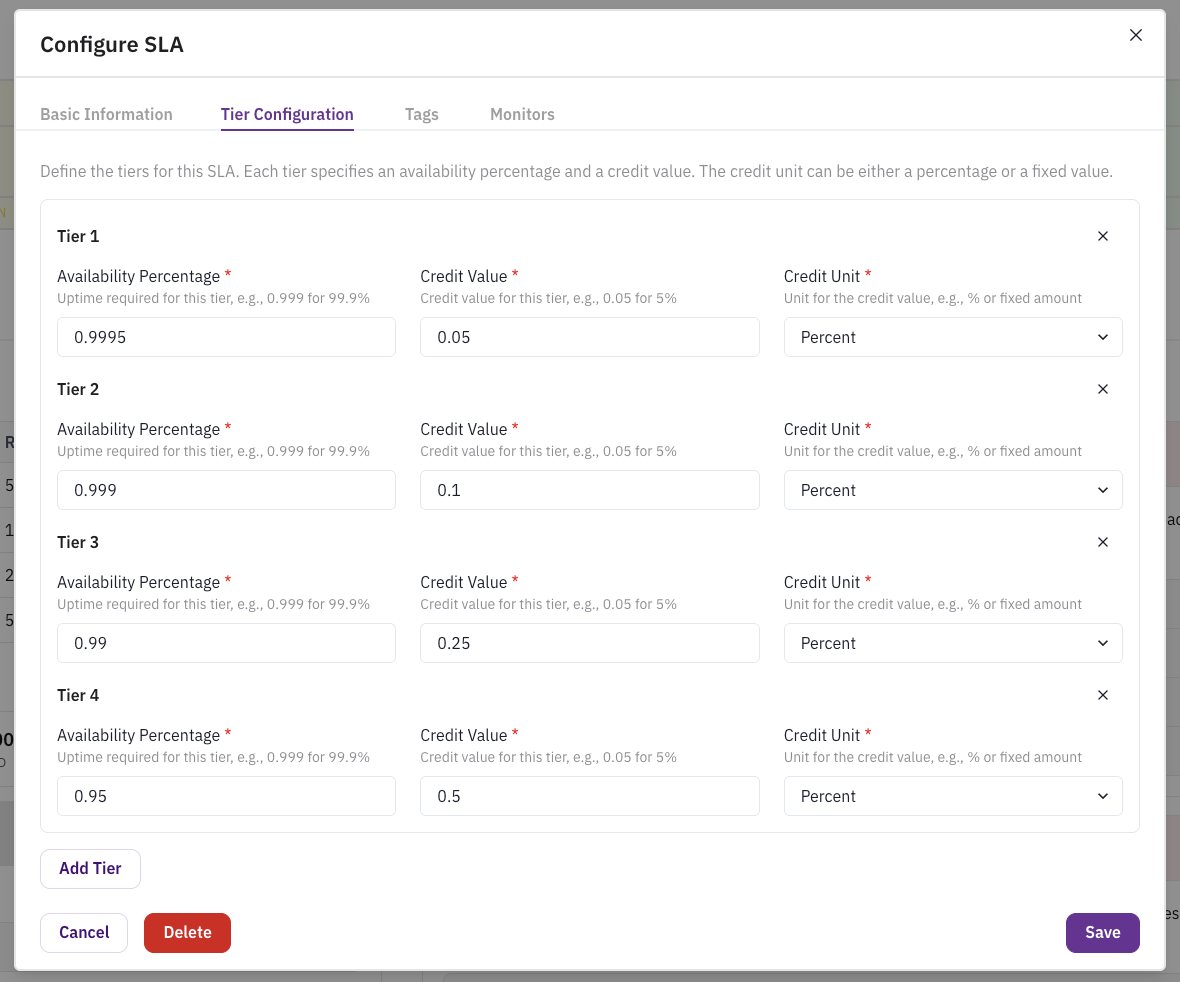The width and height of the screenshot is (1180, 982).
Task: Expand Tier 4 Credit Unit selector
Action: coord(952,797)
